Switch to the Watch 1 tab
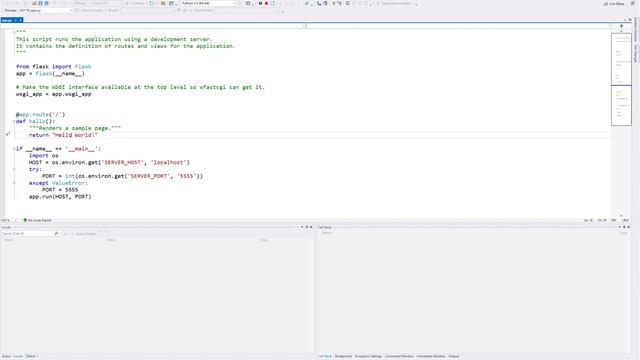The height and width of the screenshot is (360, 640). coord(32,356)
